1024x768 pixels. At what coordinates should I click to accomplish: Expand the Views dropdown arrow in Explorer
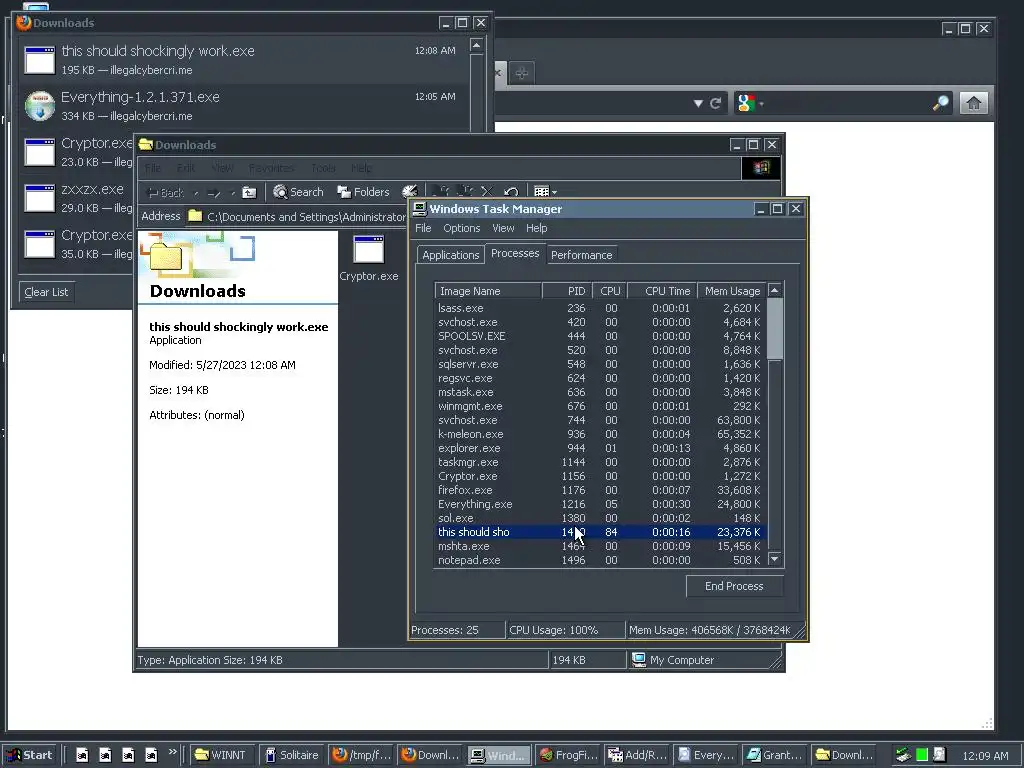click(554, 193)
